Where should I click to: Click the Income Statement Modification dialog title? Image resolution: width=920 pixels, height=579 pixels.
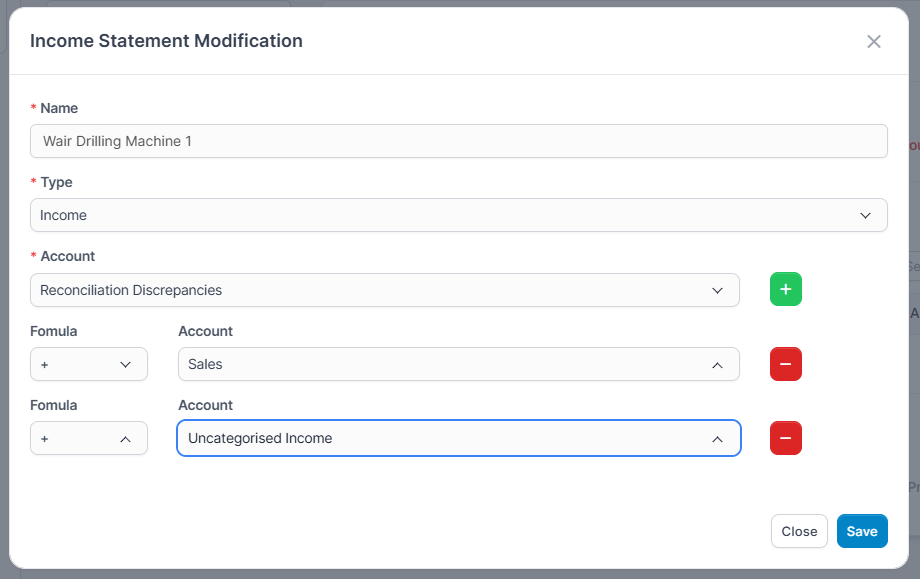(166, 41)
